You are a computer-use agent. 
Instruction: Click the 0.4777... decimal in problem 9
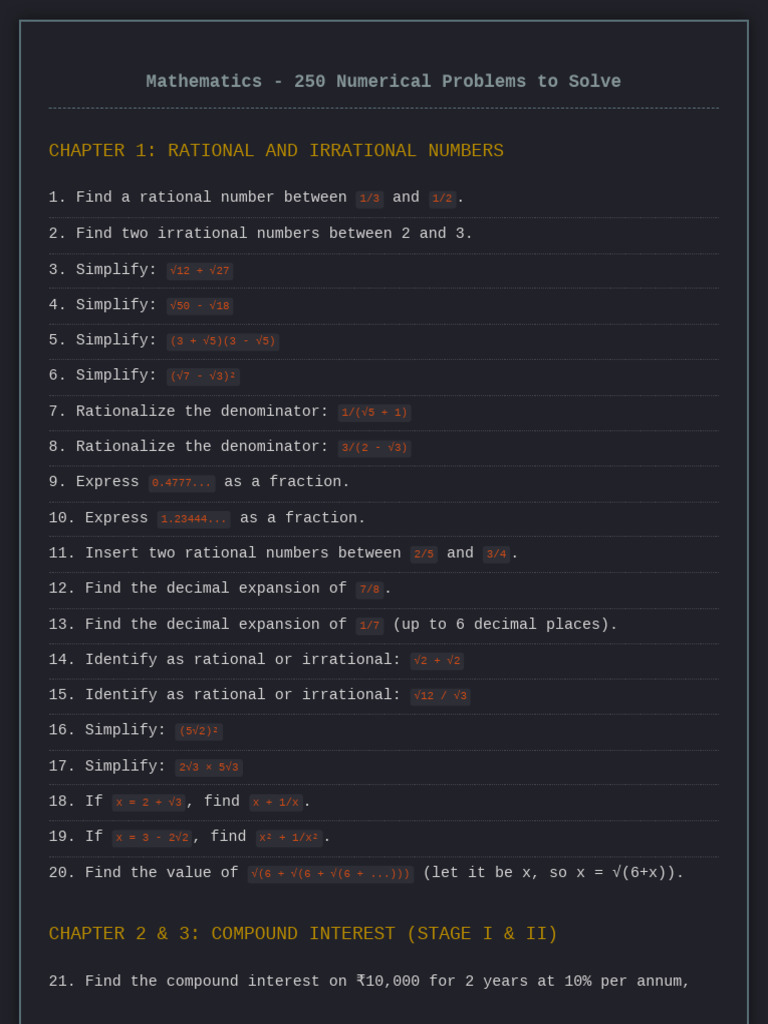182,483
